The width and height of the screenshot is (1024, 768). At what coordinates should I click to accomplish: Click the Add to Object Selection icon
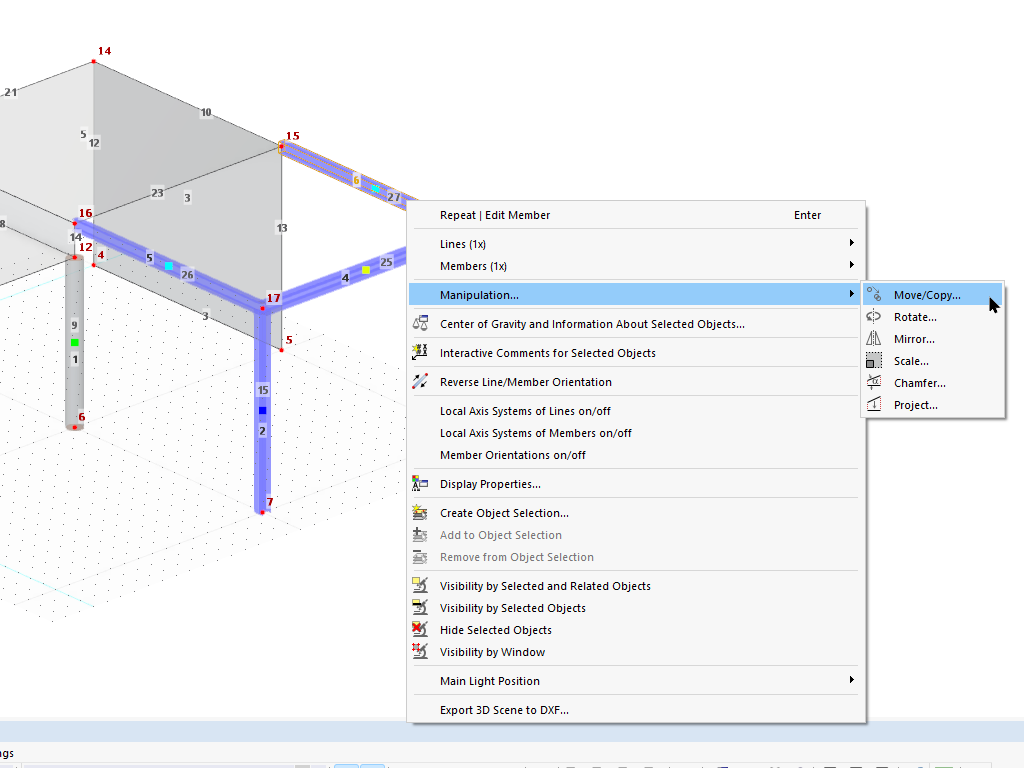point(420,535)
